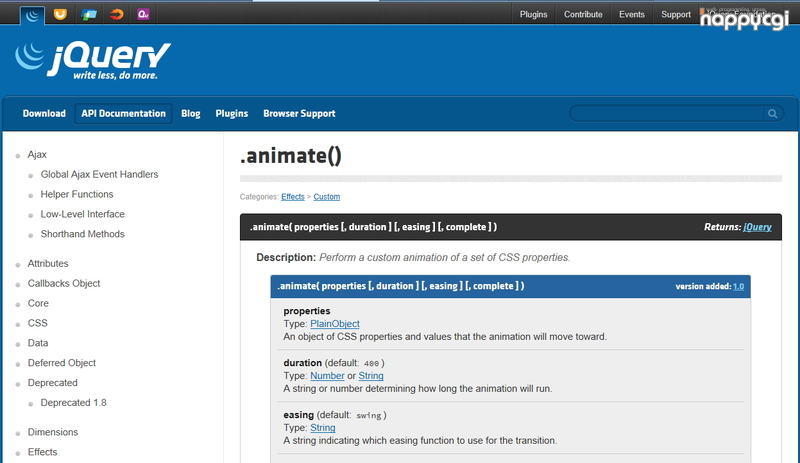
Task: Click the default value "swing"
Action: click(368, 416)
